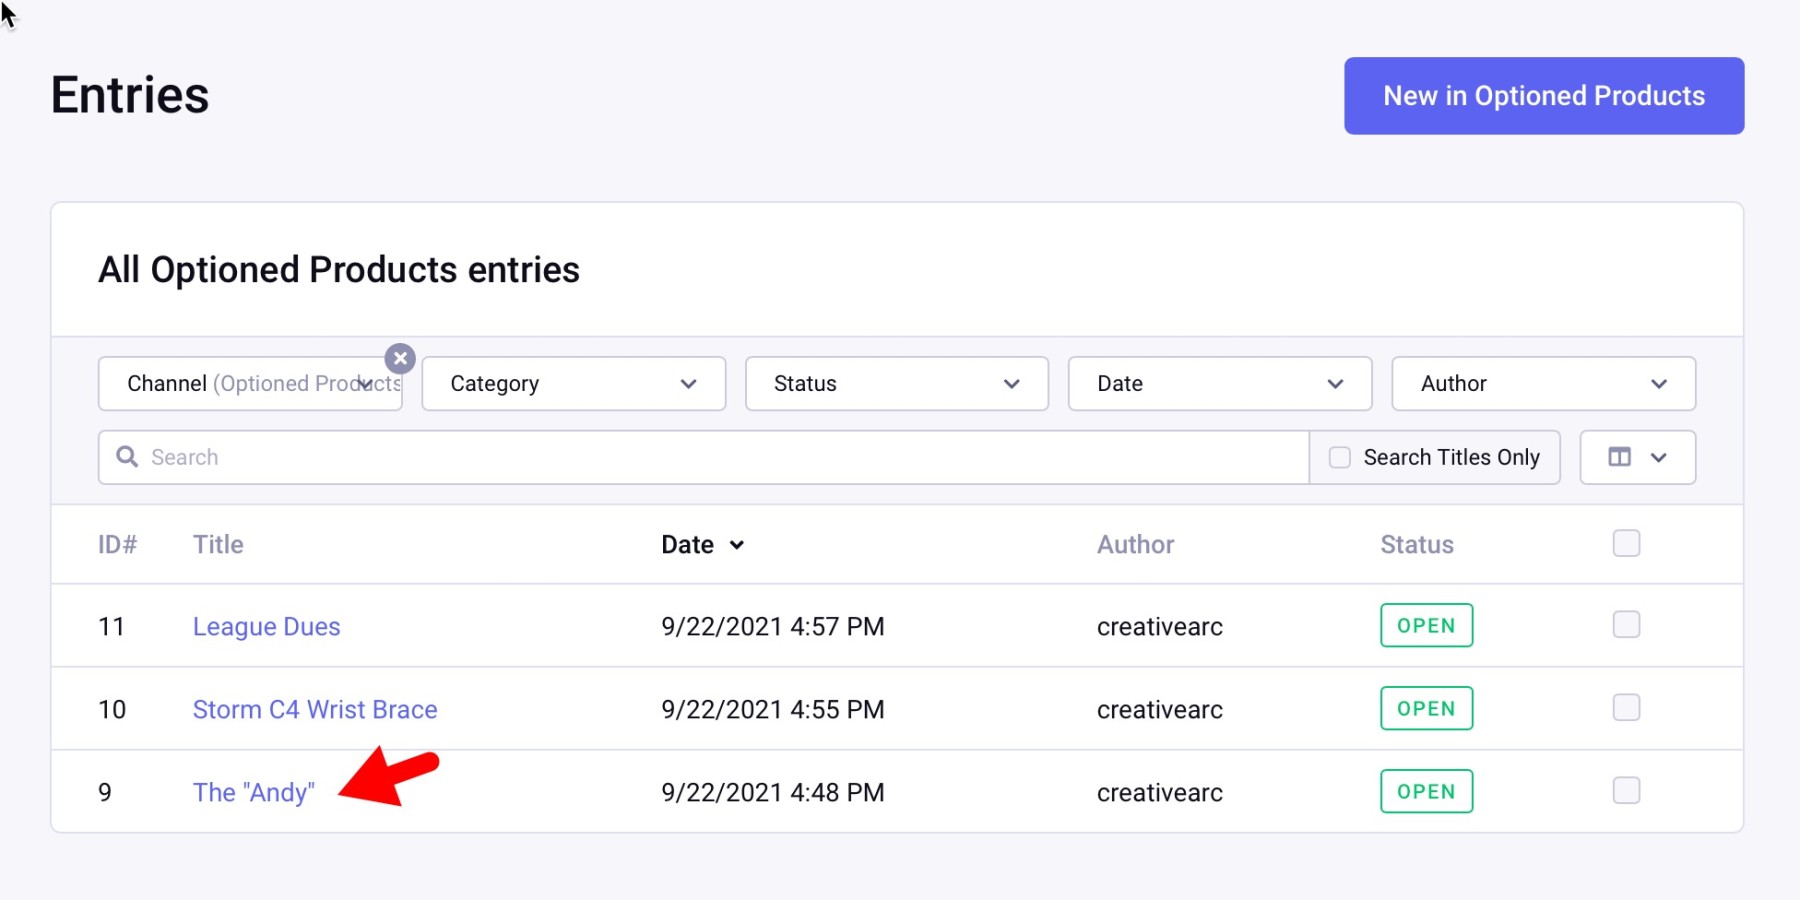Open the League Dues entry
This screenshot has width=1800, height=900.
tap(266, 626)
